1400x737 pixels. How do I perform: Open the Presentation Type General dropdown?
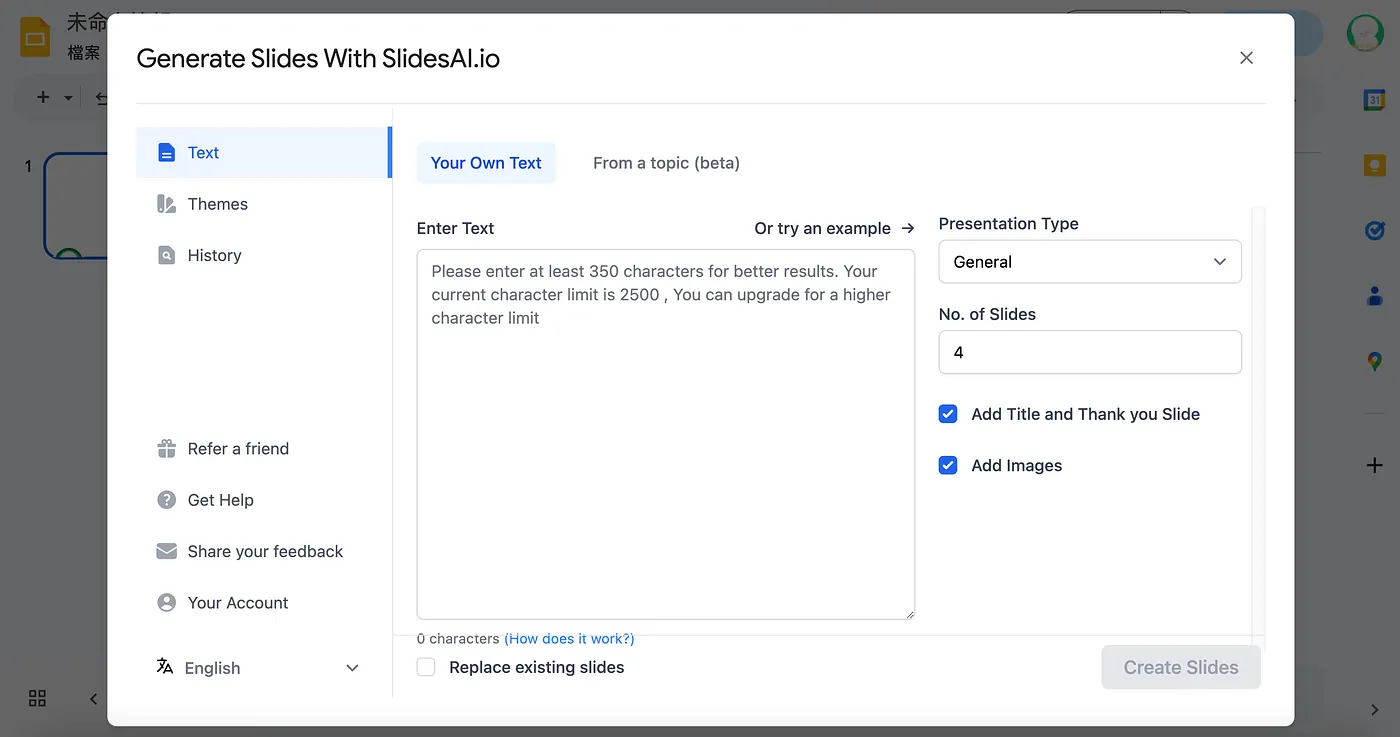1090,262
